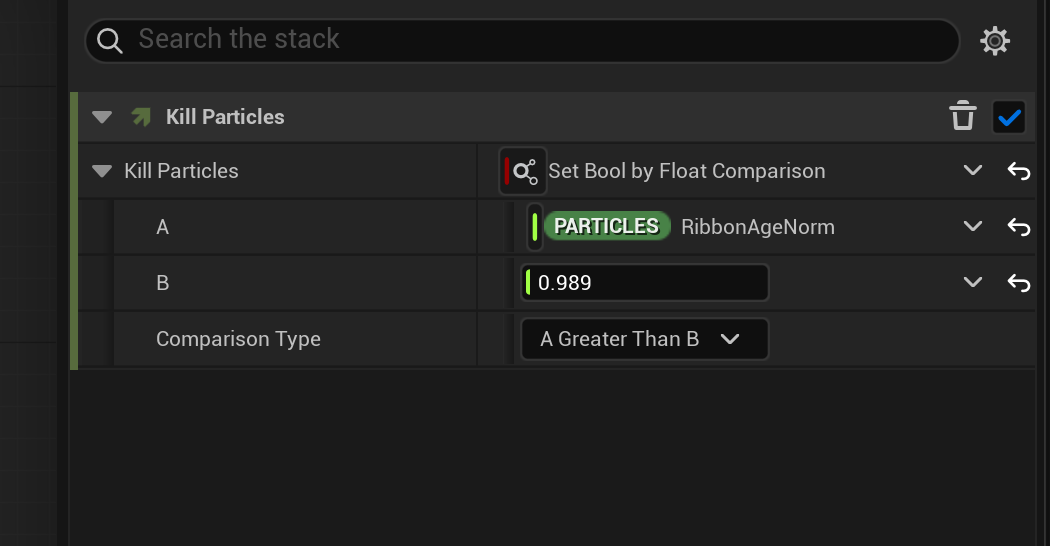The width and height of the screenshot is (1050, 546).
Task: Reset the Kill Particles input to default
Action: coord(1018,171)
